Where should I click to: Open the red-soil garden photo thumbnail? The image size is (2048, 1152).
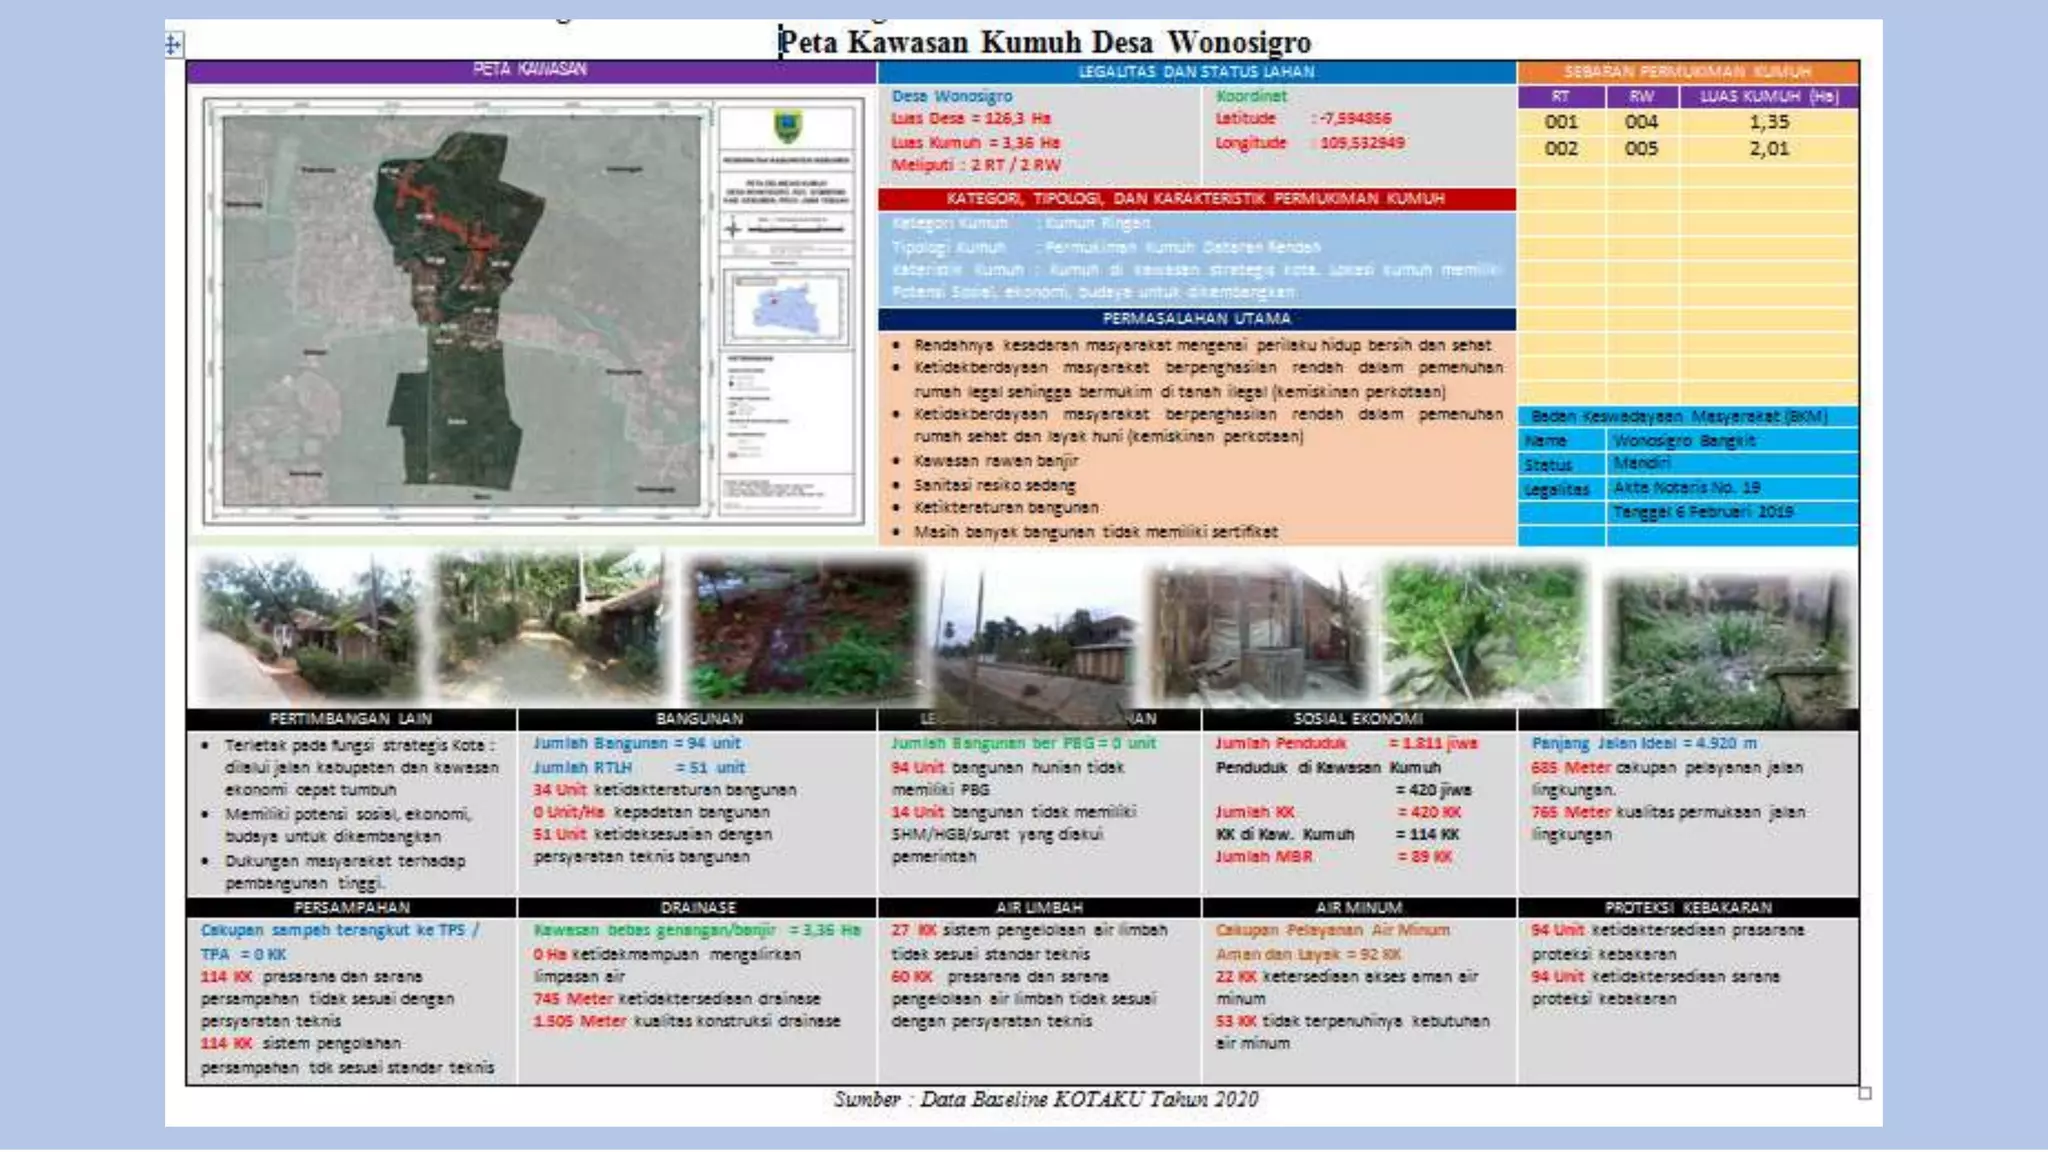803,630
